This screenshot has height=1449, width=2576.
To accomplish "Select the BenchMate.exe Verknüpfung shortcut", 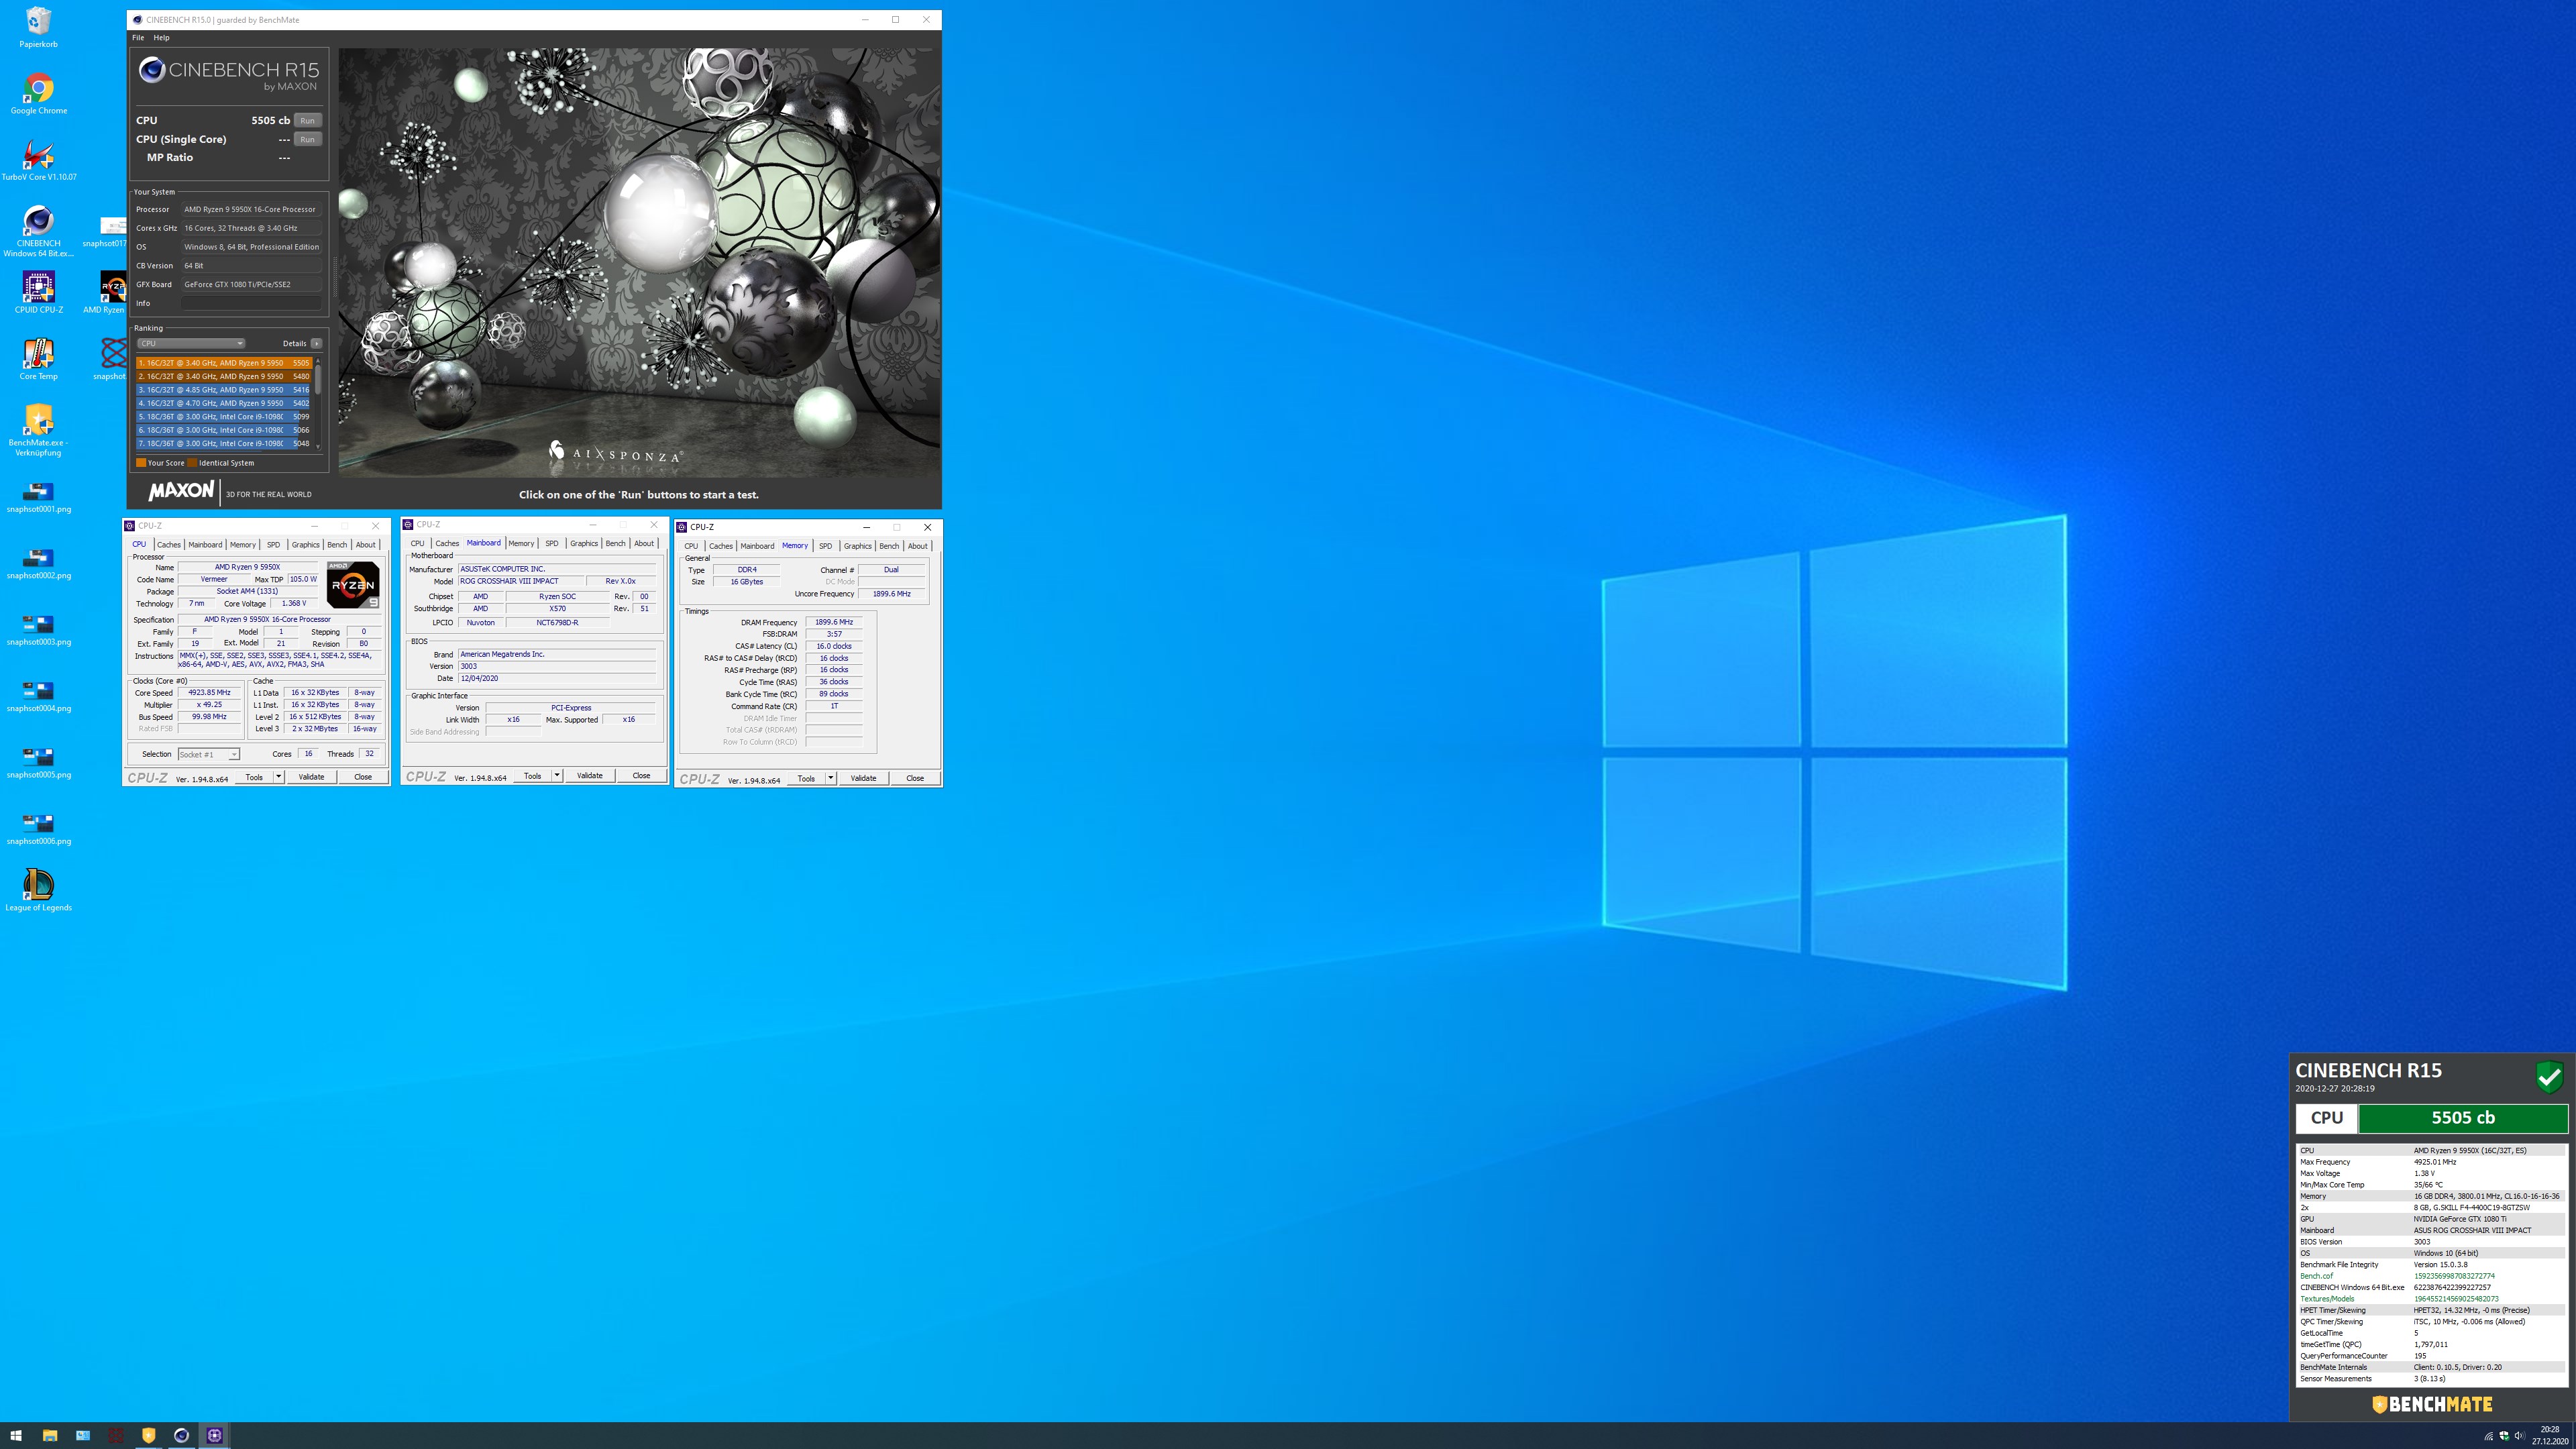I will tap(38, 430).
